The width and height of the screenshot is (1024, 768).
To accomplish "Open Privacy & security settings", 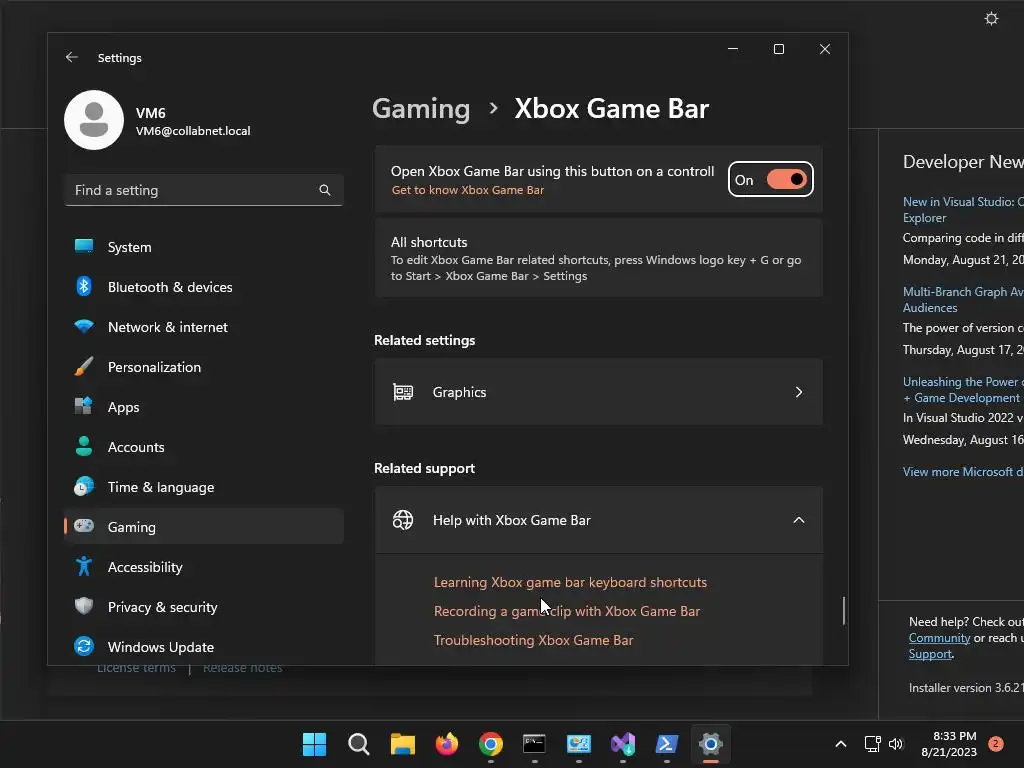I will point(204,607).
